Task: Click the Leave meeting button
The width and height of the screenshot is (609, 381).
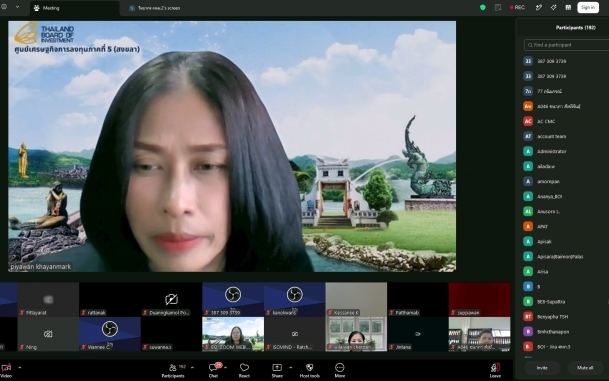Action: coord(495,370)
